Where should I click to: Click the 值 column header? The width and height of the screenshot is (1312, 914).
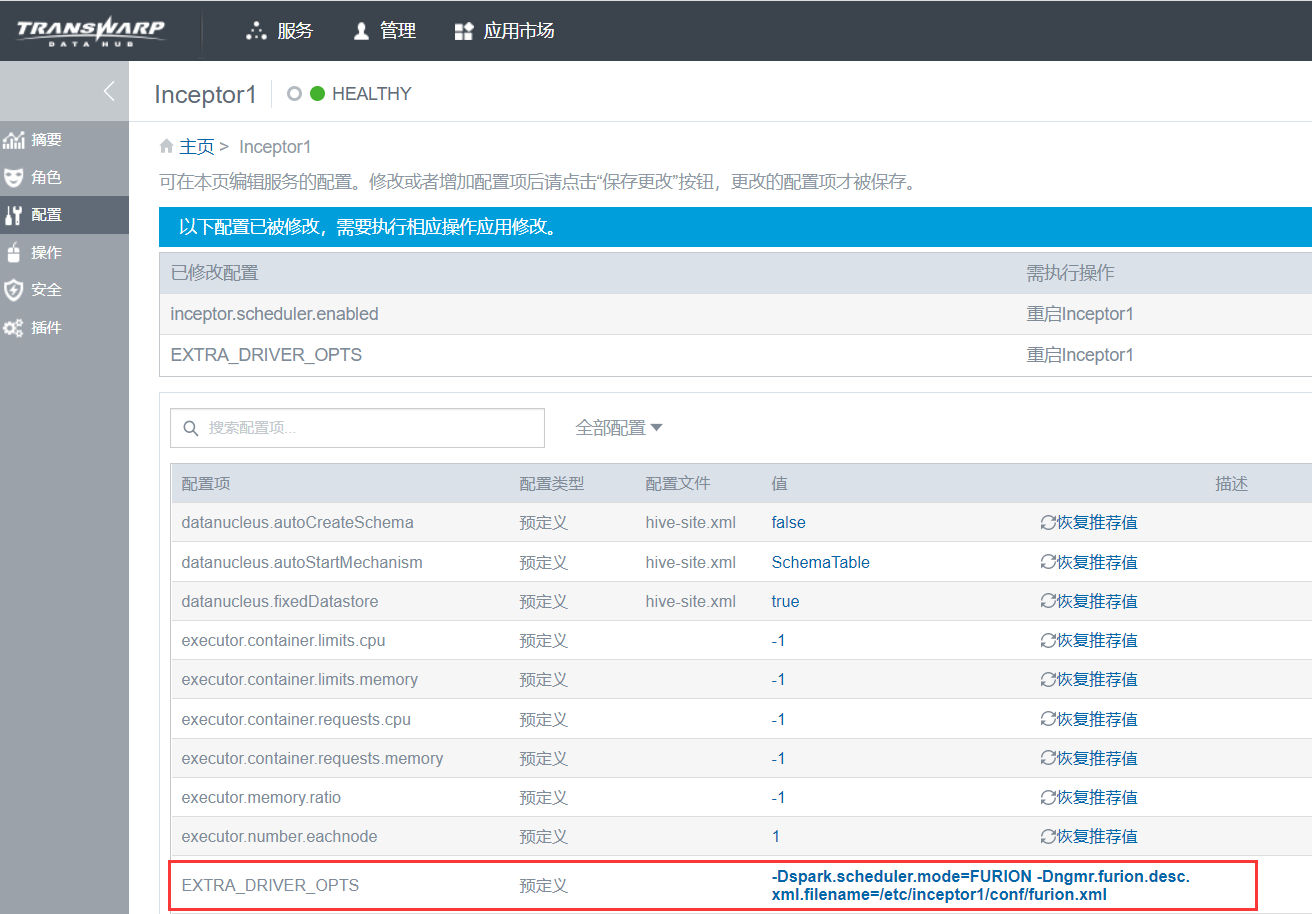click(x=779, y=484)
